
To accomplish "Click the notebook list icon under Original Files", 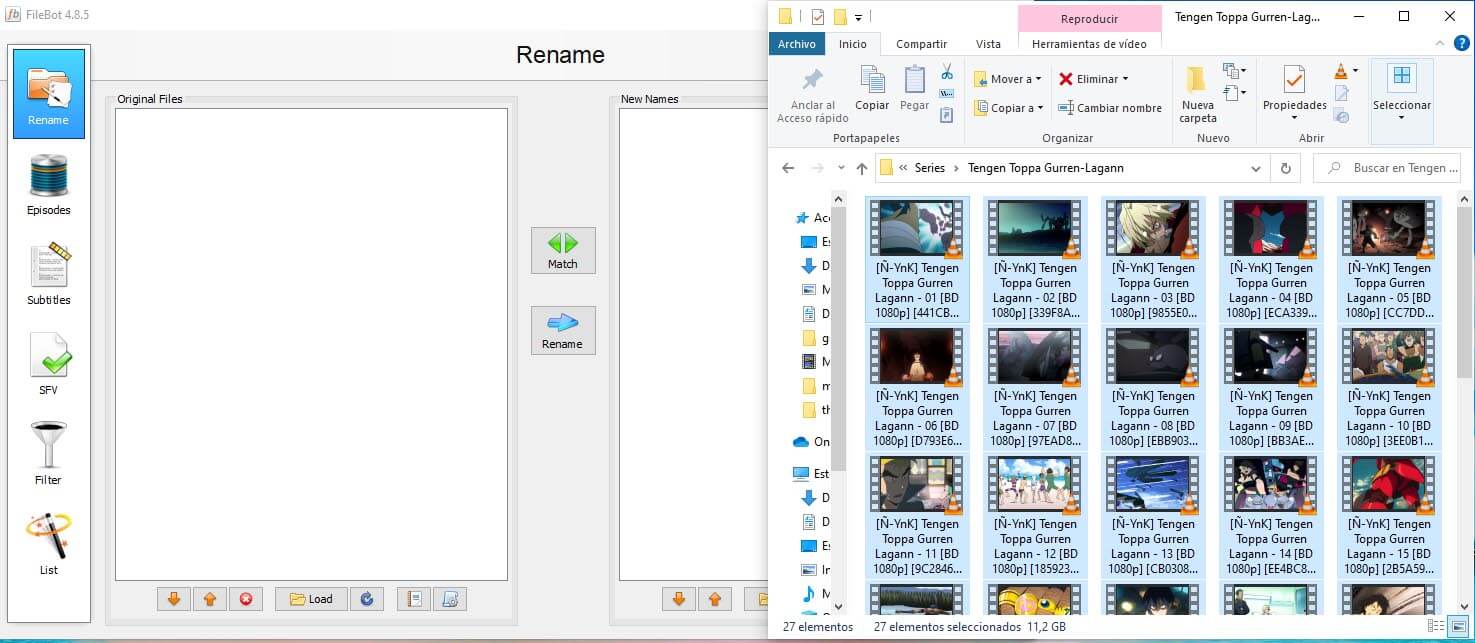I will click(x=414, y=599).
